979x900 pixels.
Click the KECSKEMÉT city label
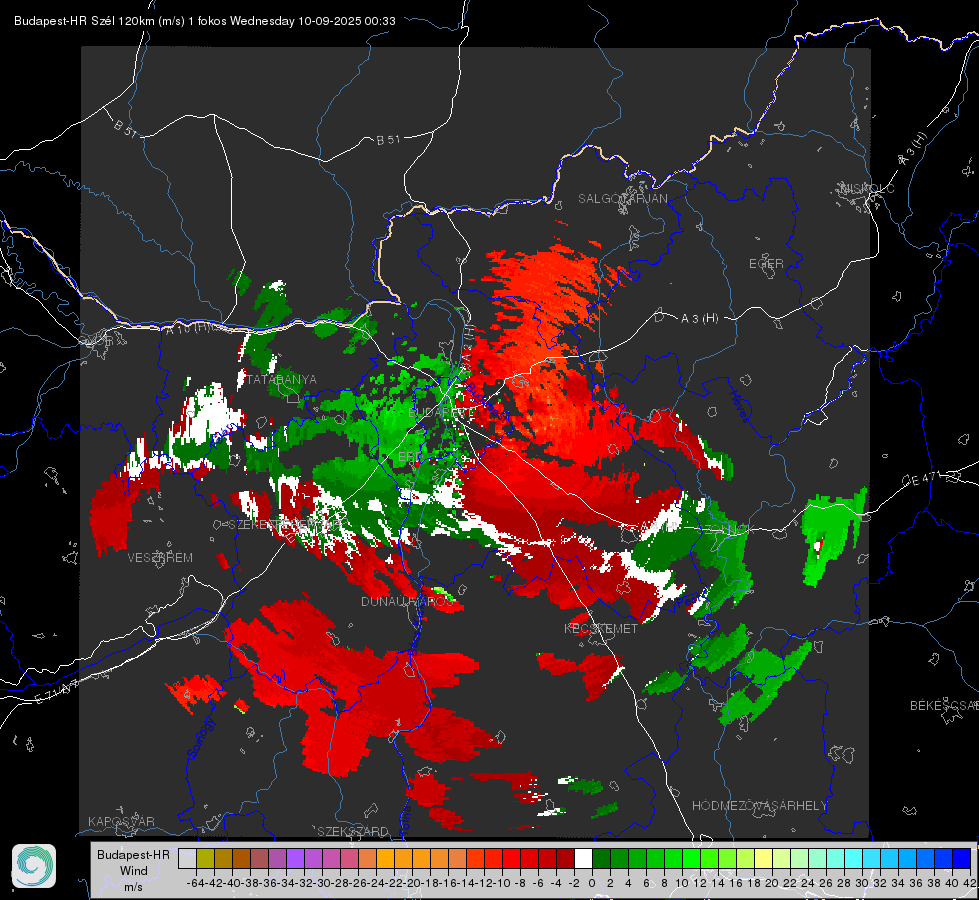(601, 628)
